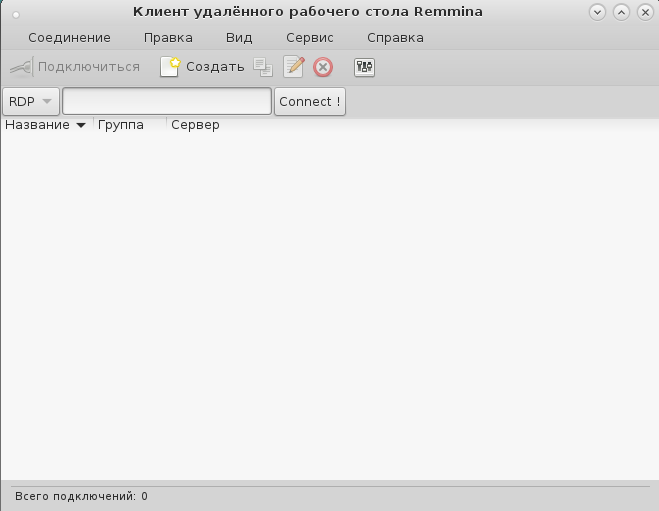Image resolution: width=659 pixels, height=511 pixels.
Task: Click the Подключиться toolbar label
Action: 89,67
